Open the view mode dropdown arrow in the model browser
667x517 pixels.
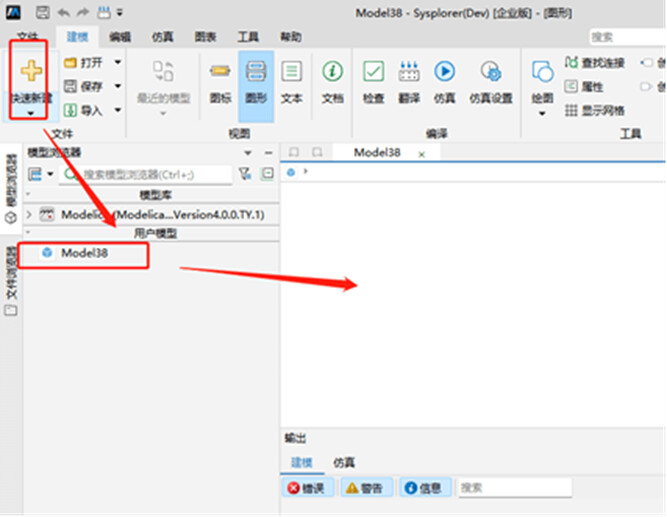point(50,174)
